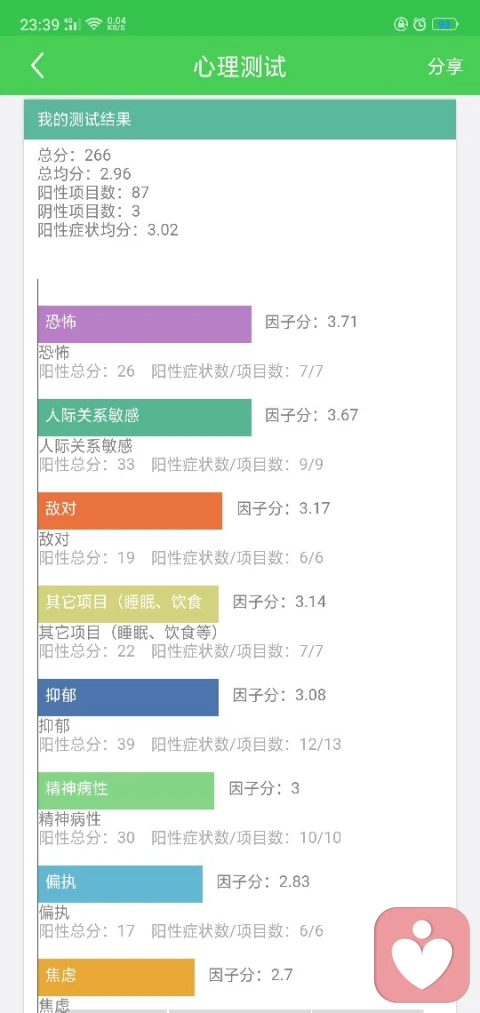Viewport: 480px width, 1013px height.
Task: Select the blue 抑郁 bar
Action: pyautogui.click(x=128, y=697)
